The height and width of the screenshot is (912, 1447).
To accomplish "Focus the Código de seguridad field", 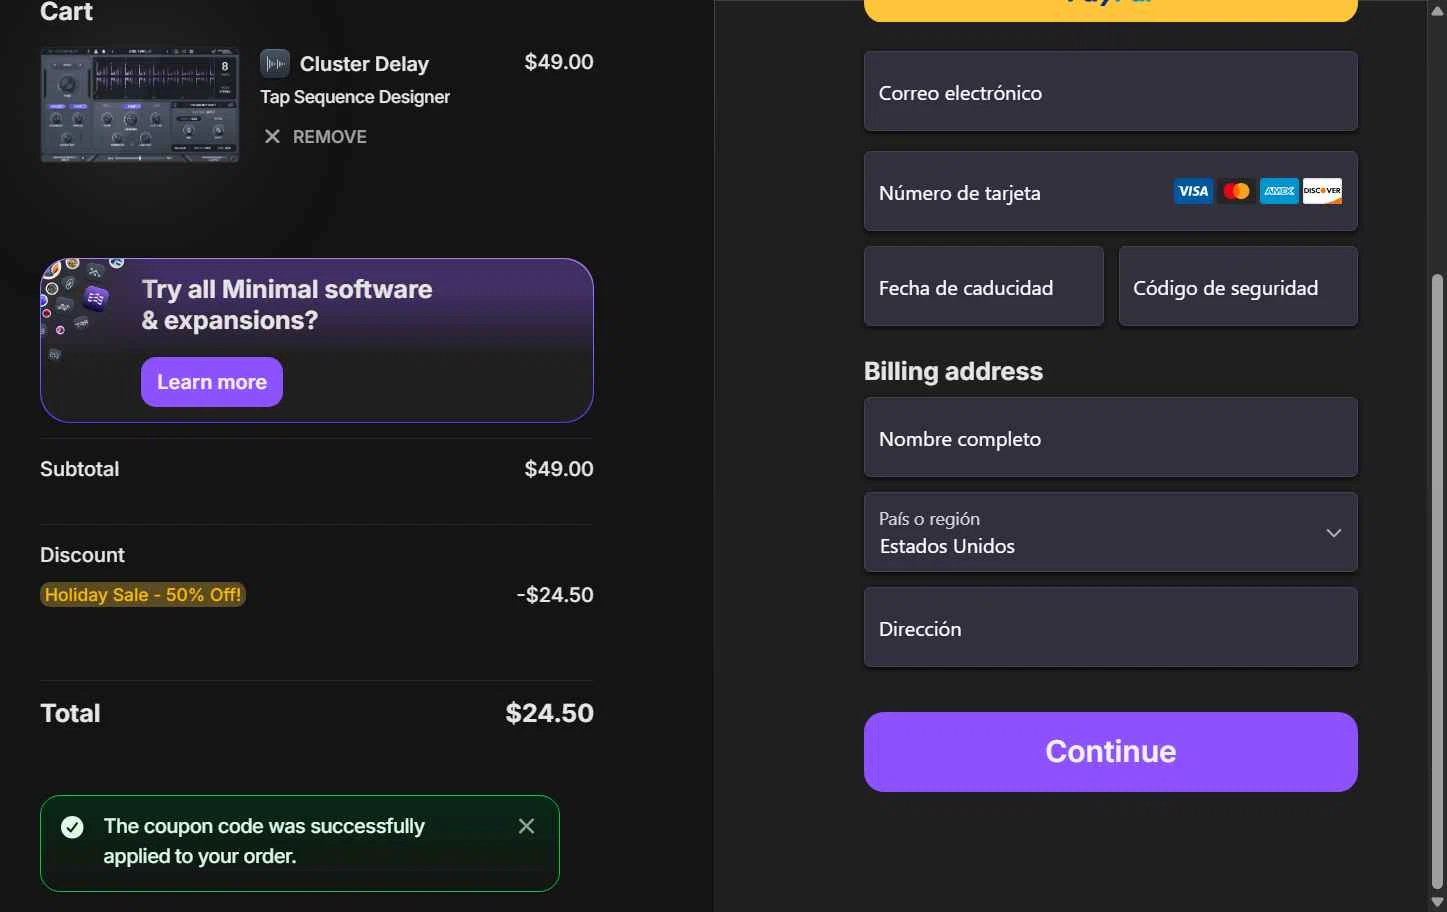I will (x=1238, y=287).
